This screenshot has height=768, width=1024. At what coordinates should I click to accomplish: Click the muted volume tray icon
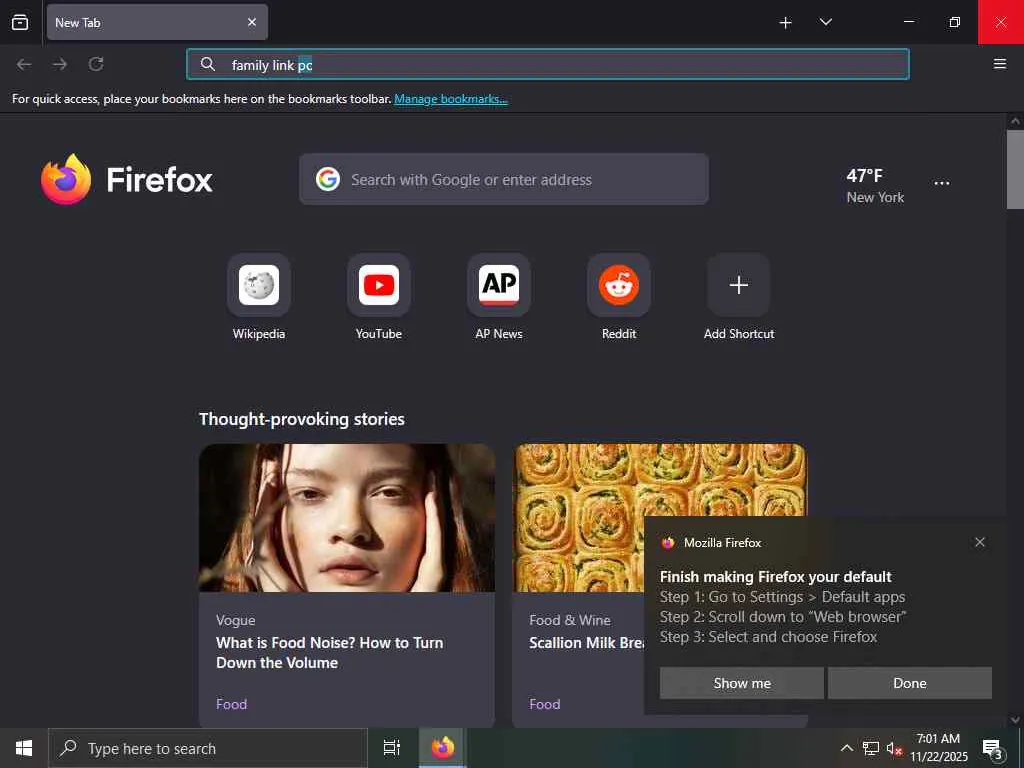[x=894, y=748]
